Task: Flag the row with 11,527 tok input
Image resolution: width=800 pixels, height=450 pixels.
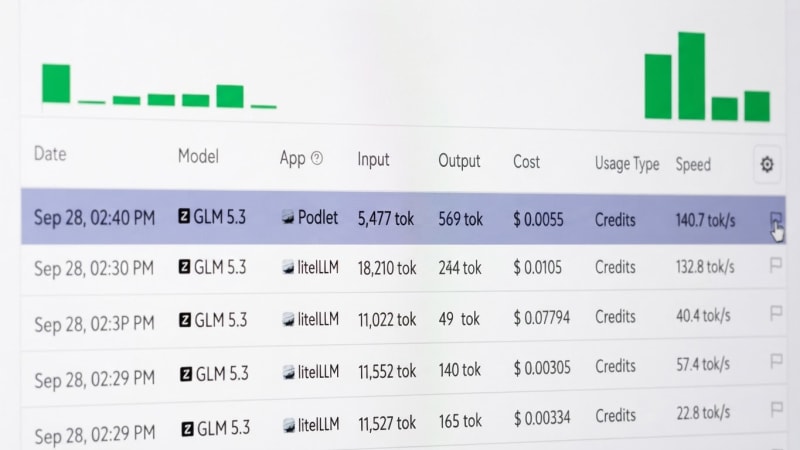Action: pos(777,409)
